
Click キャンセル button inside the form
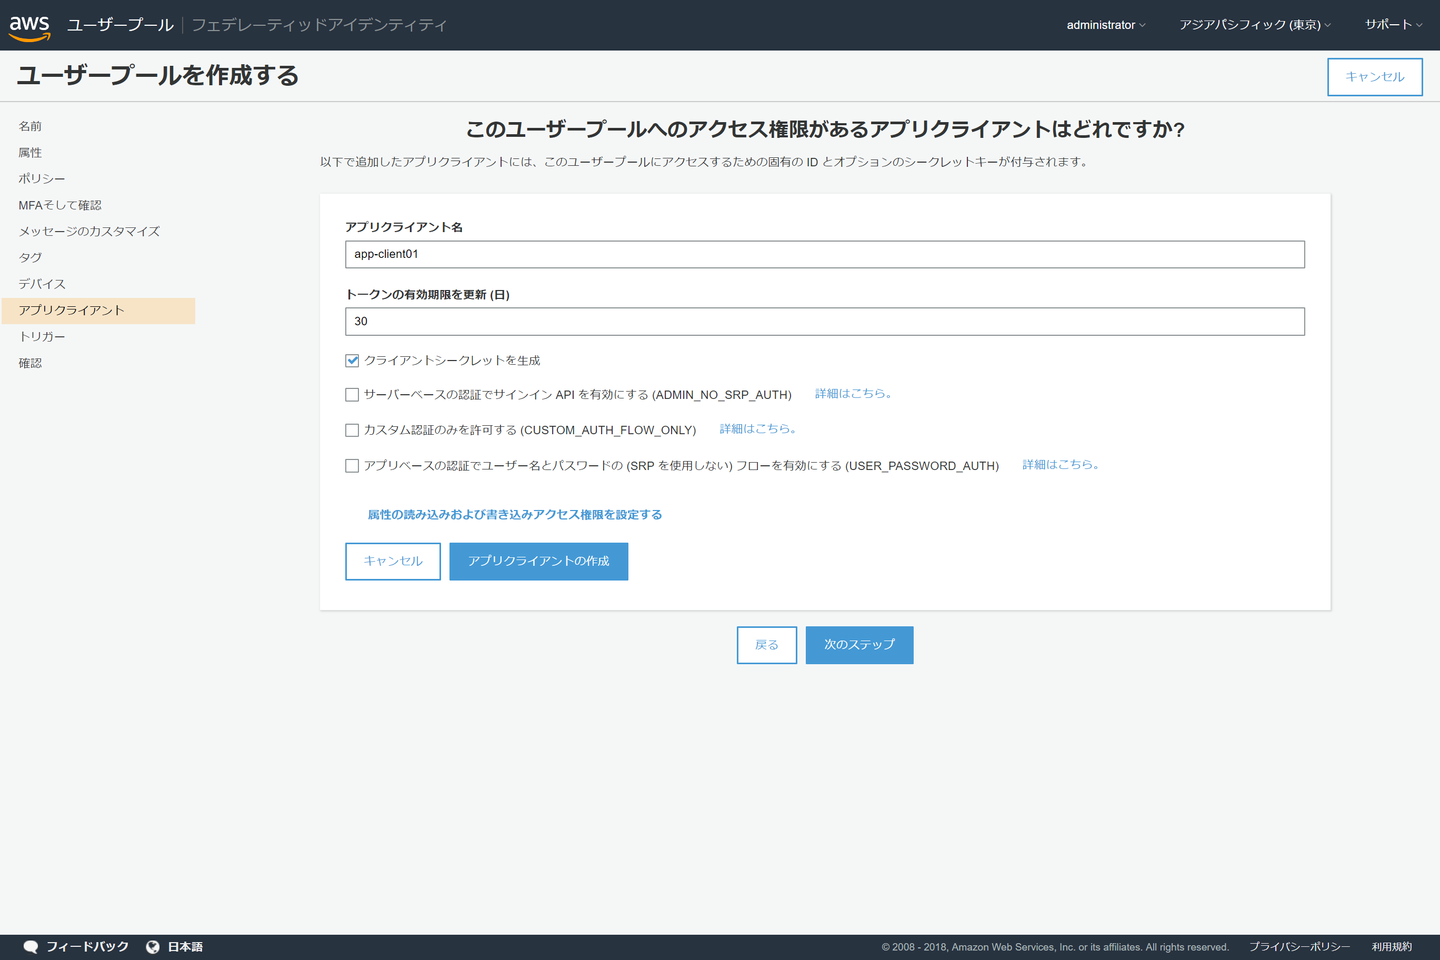(x=393, y=562)
